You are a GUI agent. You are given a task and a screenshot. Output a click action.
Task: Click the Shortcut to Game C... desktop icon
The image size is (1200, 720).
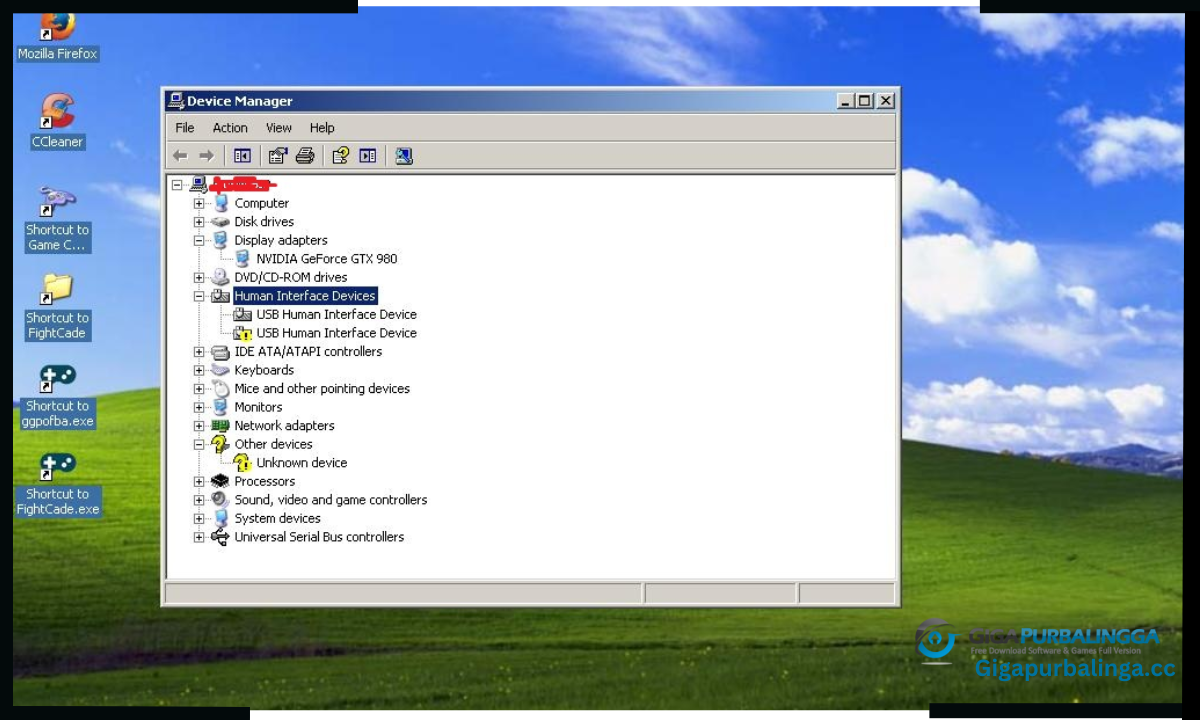(57, 201)
